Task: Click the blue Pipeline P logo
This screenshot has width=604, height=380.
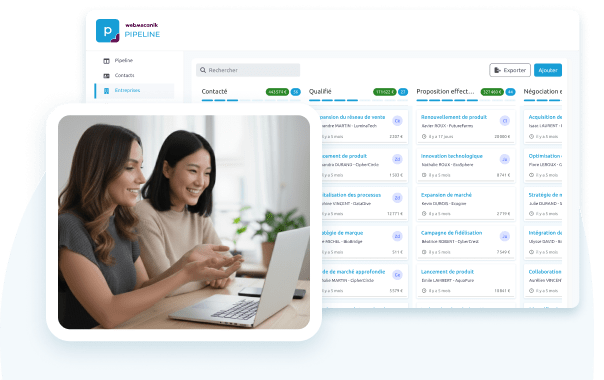Action: coord(107,31)
